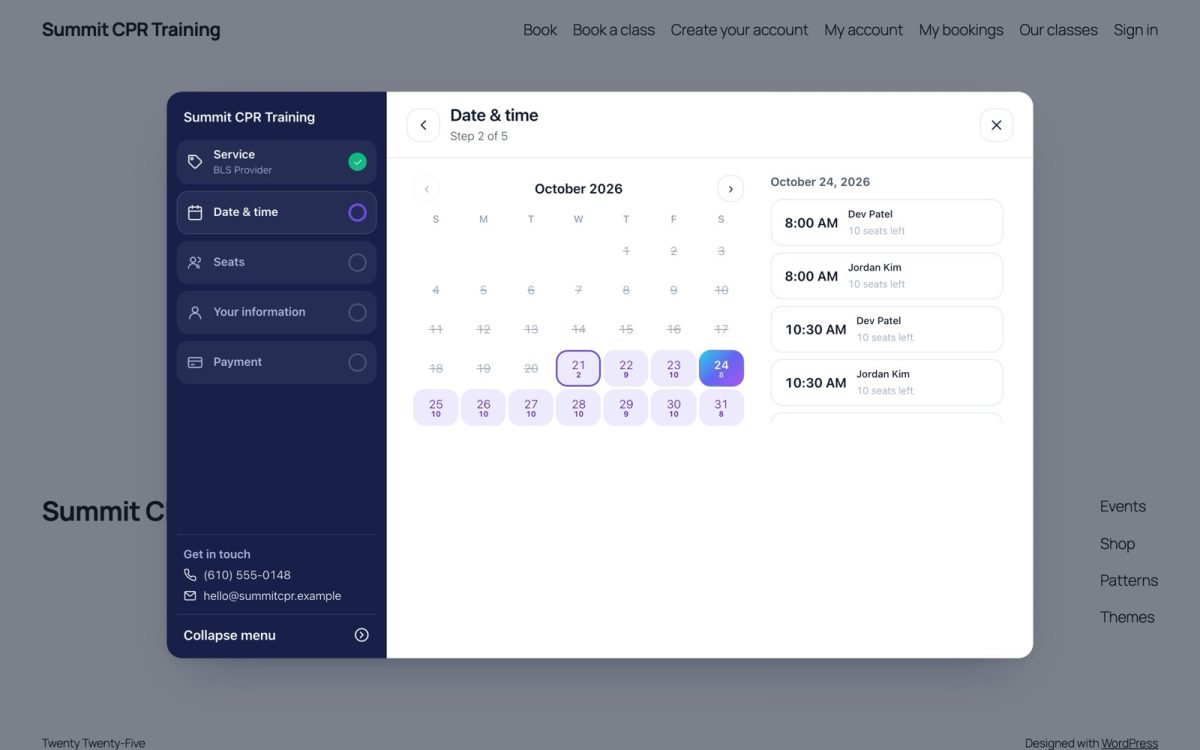The width and height of the screenshot is (1200, 750).
Task: Click the card icon for Payment
Action: point(195,362)
